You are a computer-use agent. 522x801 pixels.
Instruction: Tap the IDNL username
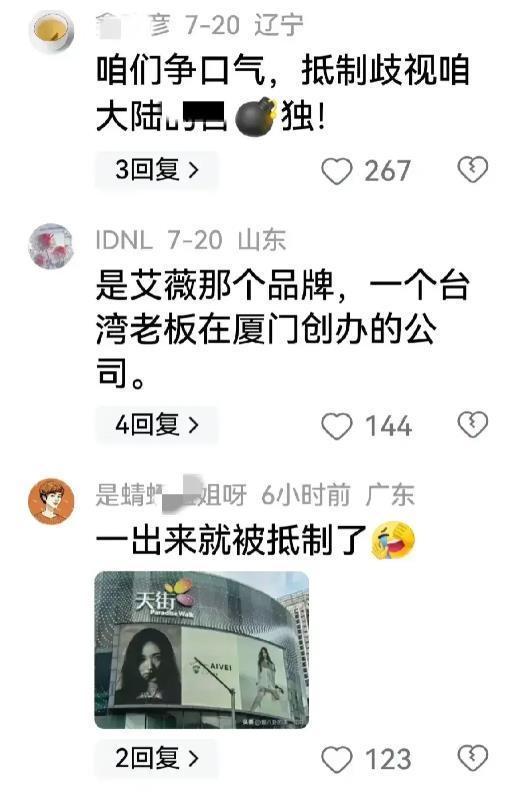coord(124,240)
